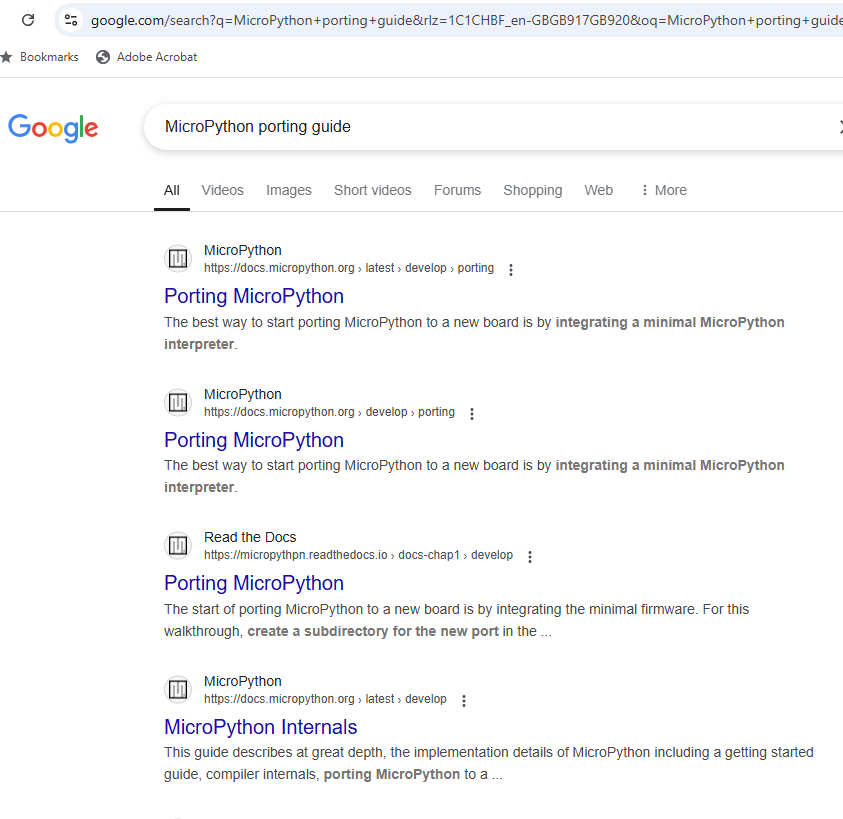843x819 pixels.
Task: Open options menu for readthedocs.io result
Action: pos(530,557)
